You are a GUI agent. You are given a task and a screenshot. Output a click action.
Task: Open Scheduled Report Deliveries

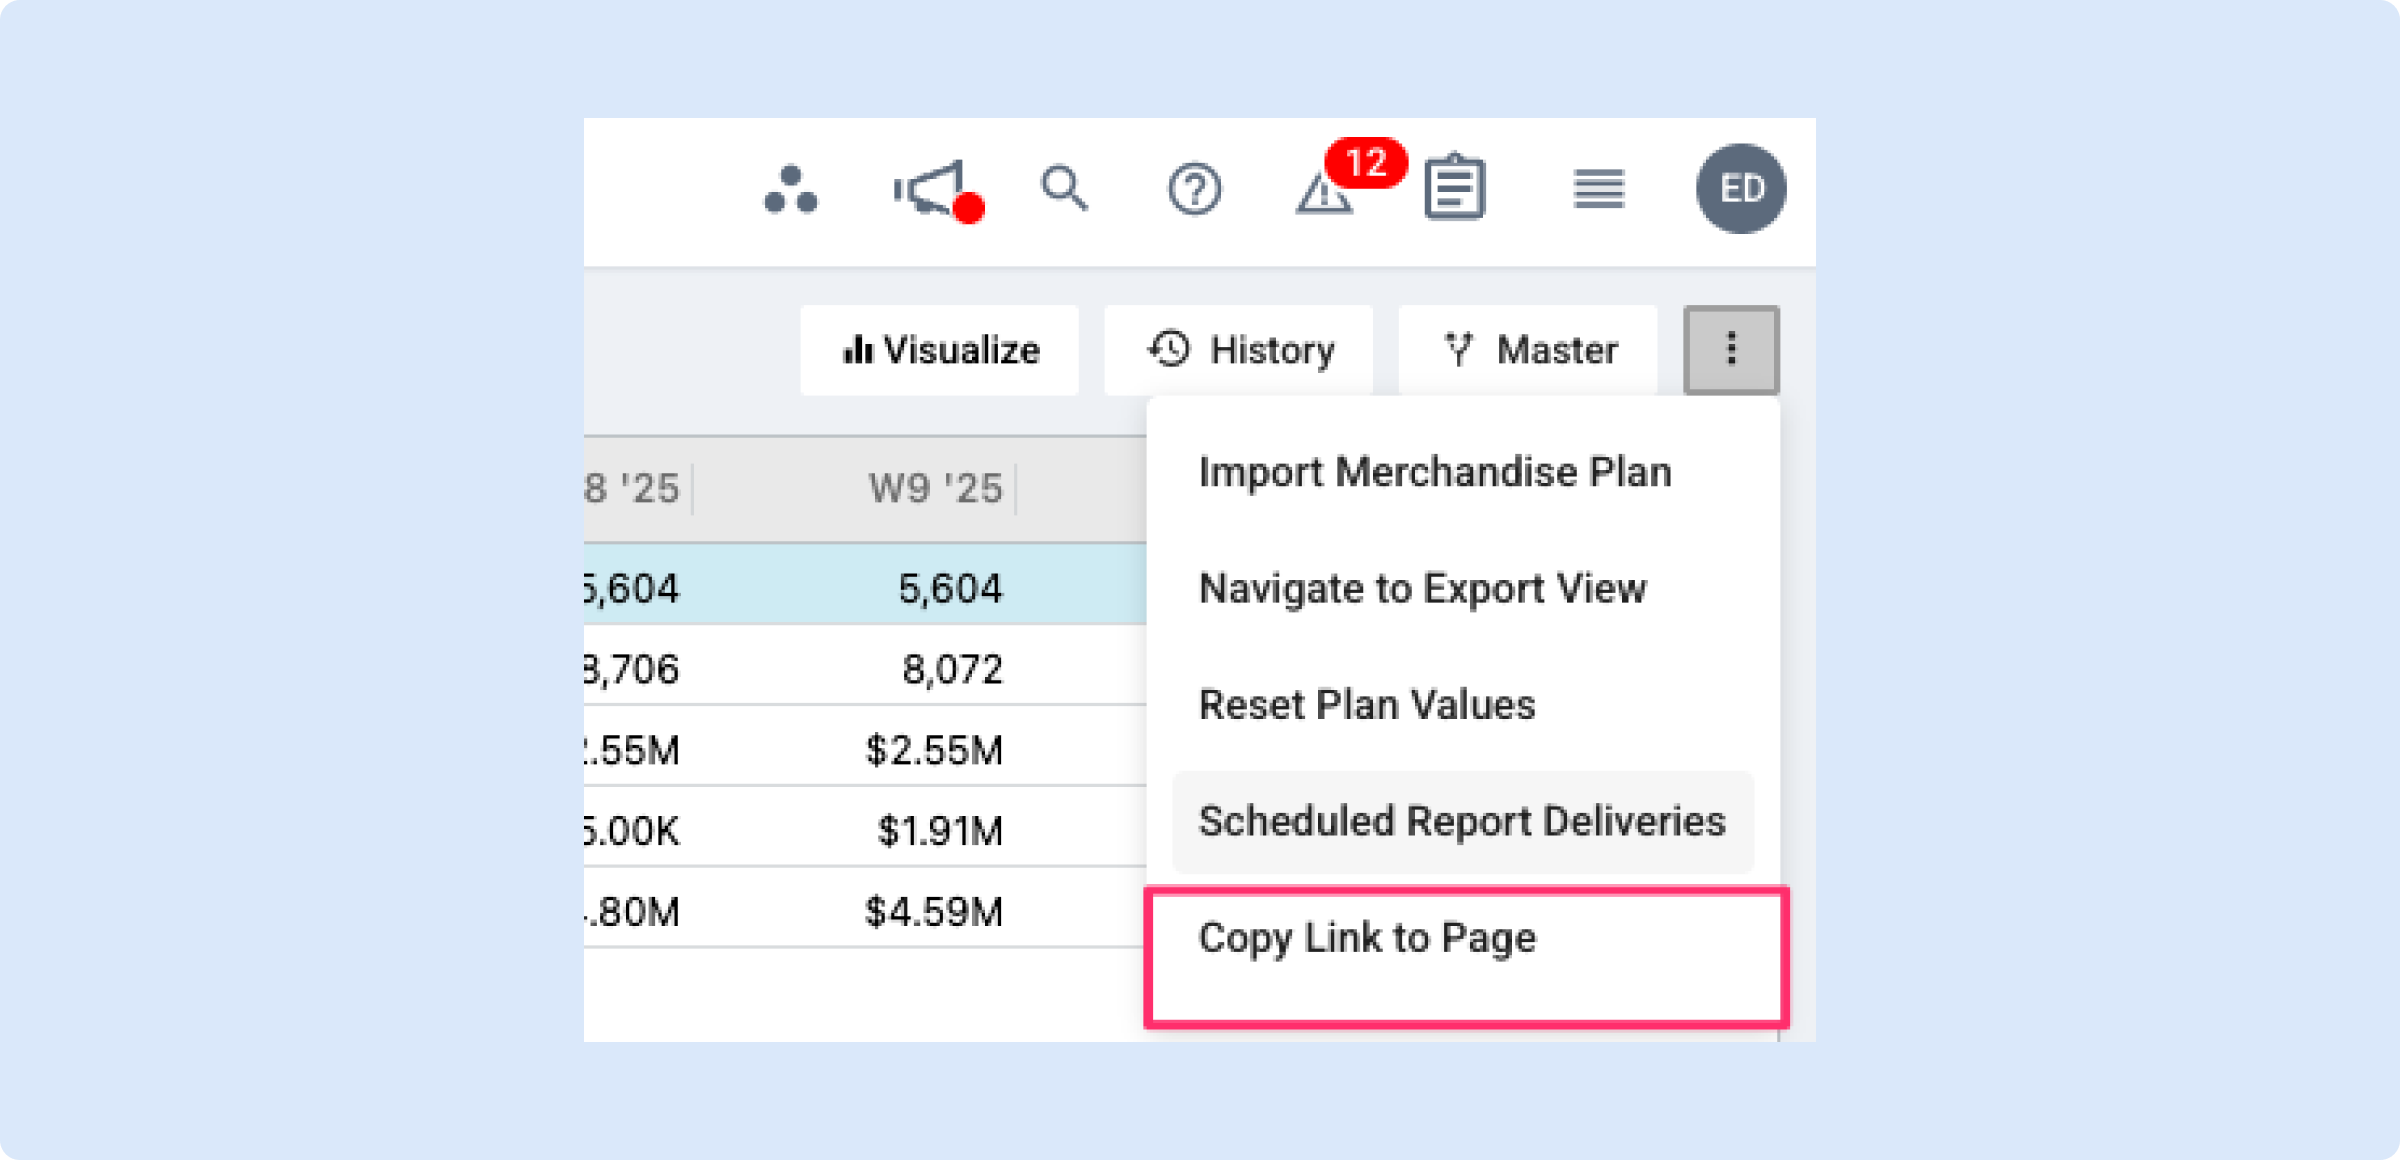pyautogui.click(x=1462, y=821)
